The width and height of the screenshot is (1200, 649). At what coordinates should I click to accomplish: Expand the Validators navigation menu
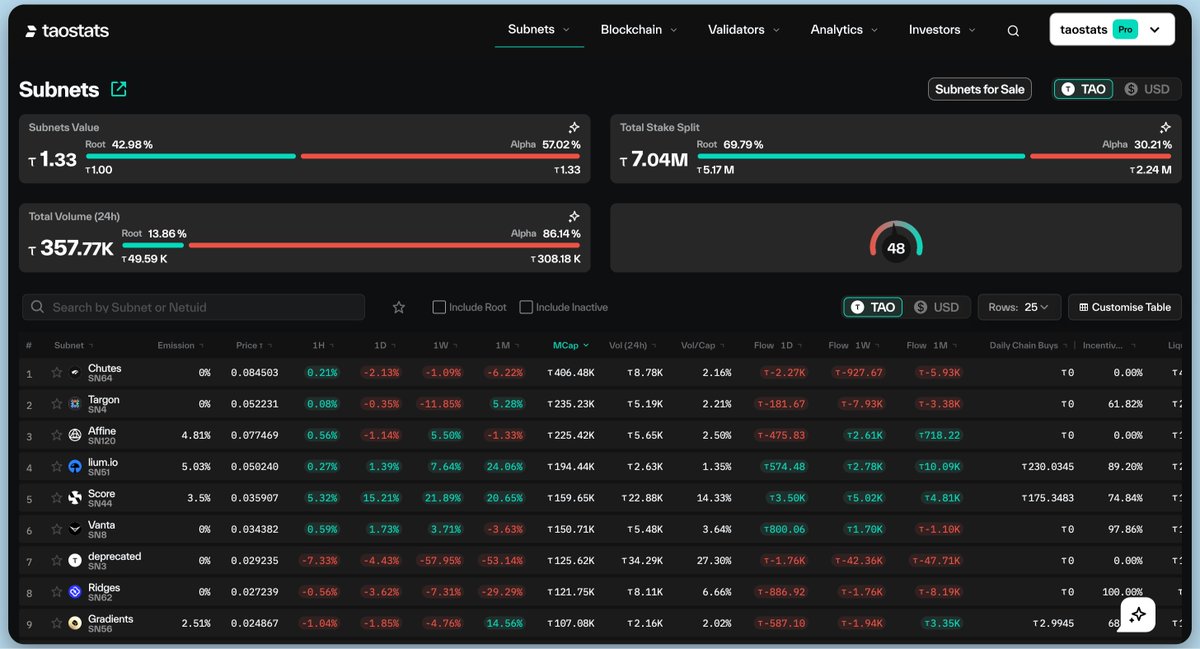click(x=745, y=30)
